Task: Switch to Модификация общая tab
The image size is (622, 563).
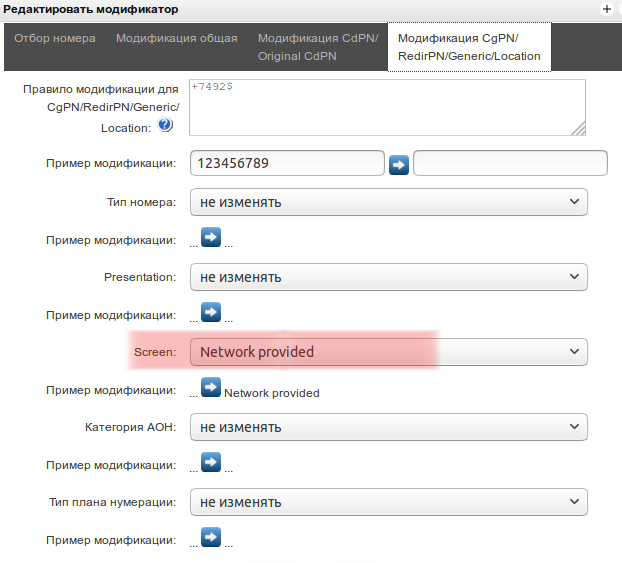Action: 177,38
